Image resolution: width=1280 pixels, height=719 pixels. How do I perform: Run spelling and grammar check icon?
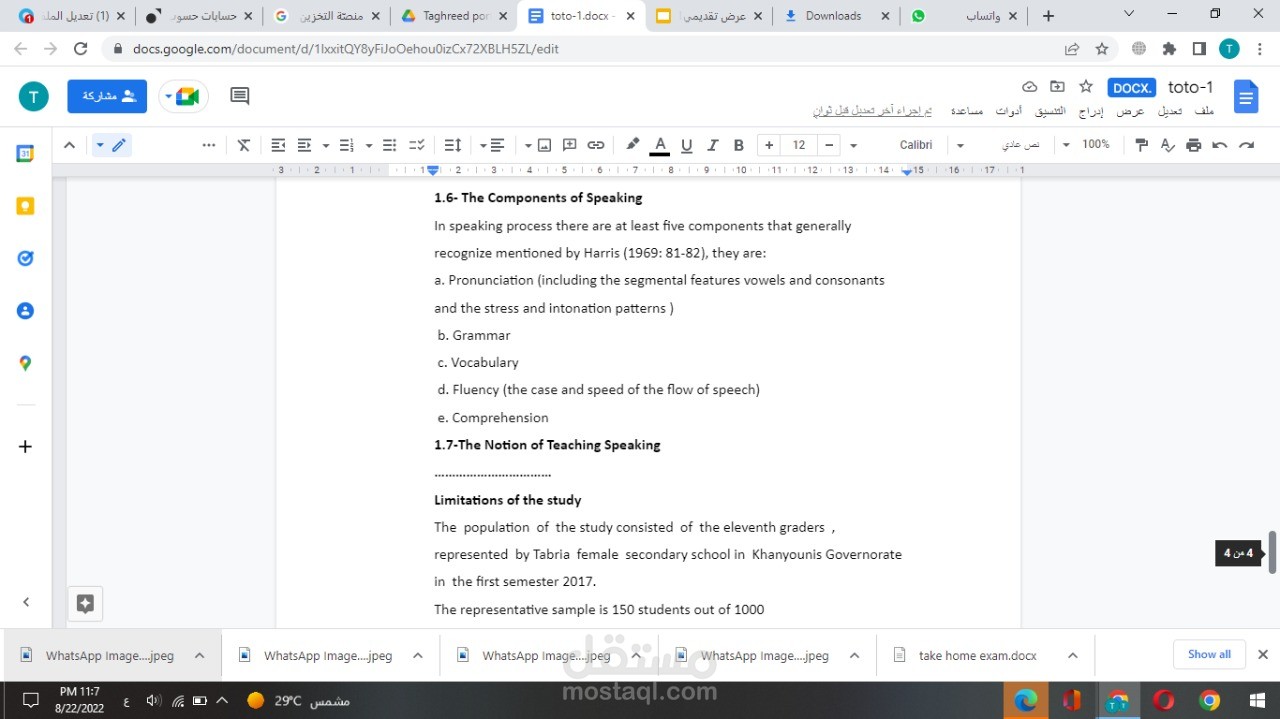[x=1167, y=145]
